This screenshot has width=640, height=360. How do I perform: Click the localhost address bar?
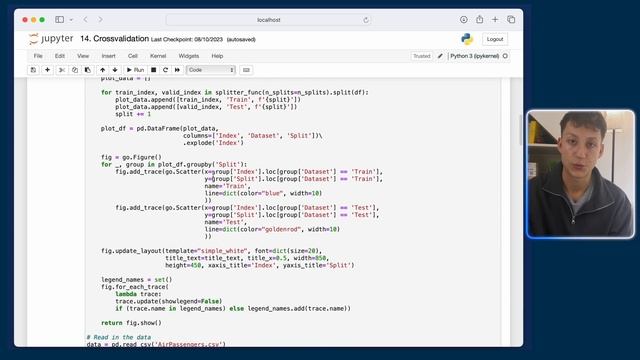269,20
